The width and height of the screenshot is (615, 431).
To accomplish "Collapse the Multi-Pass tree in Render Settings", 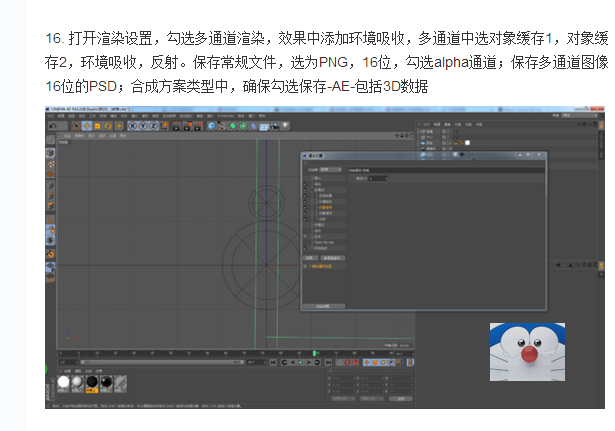I will point(312,190).
